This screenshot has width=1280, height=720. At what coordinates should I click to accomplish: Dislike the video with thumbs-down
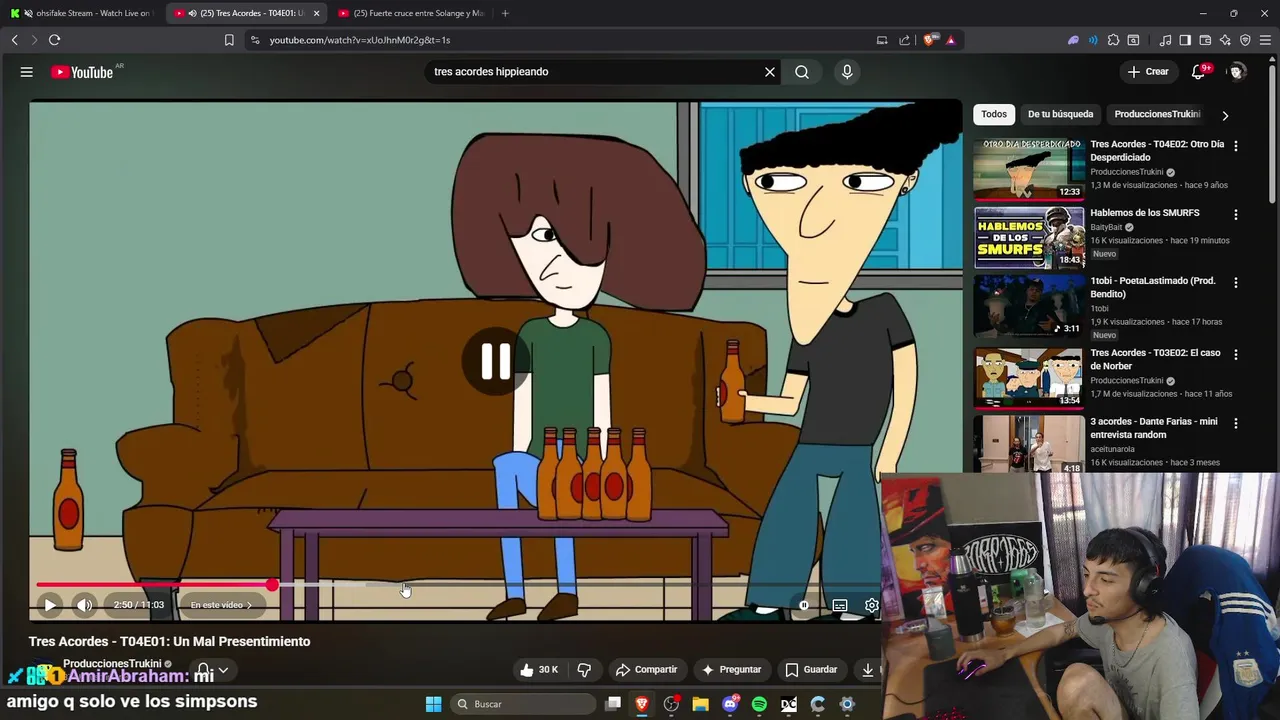click(585, 670)
